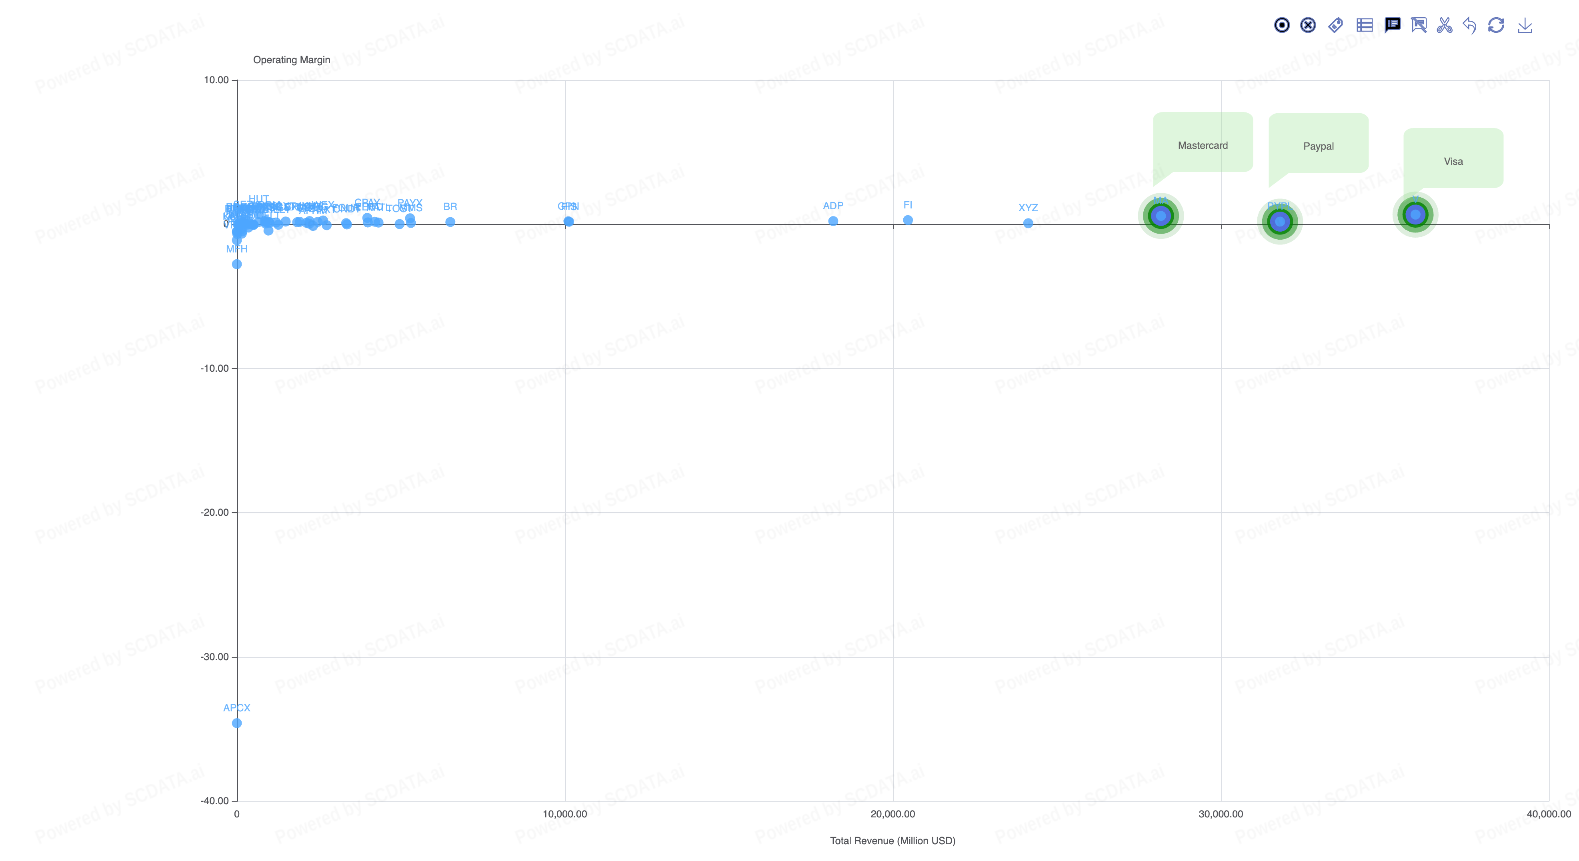Click the highlighted green point under Visa

[x=1415, y=214]
